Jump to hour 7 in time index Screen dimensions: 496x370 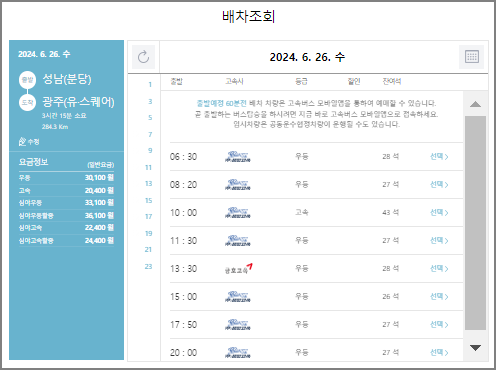click(150, 134)
